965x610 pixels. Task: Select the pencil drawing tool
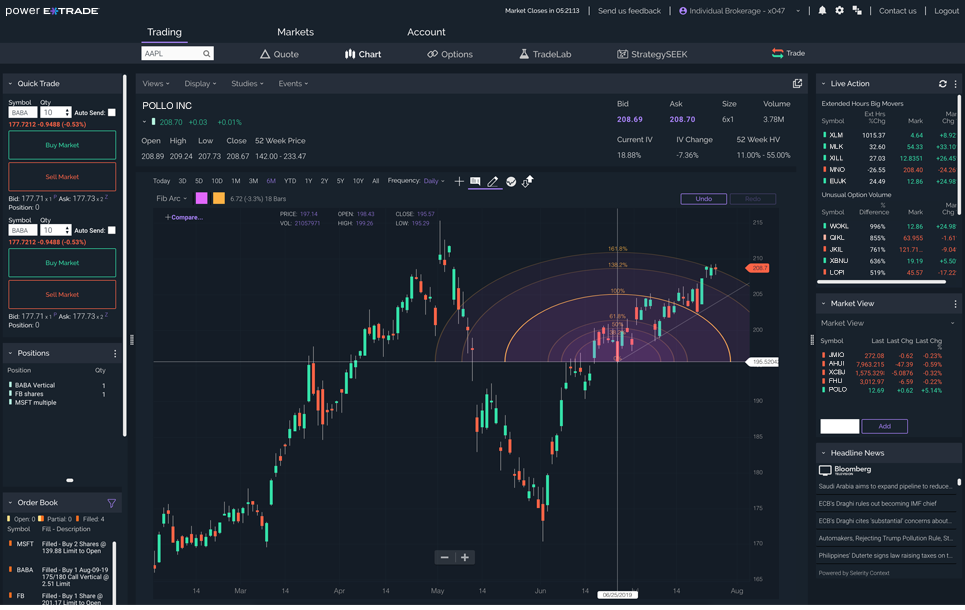pyautogui.click(x=492, y=181)
